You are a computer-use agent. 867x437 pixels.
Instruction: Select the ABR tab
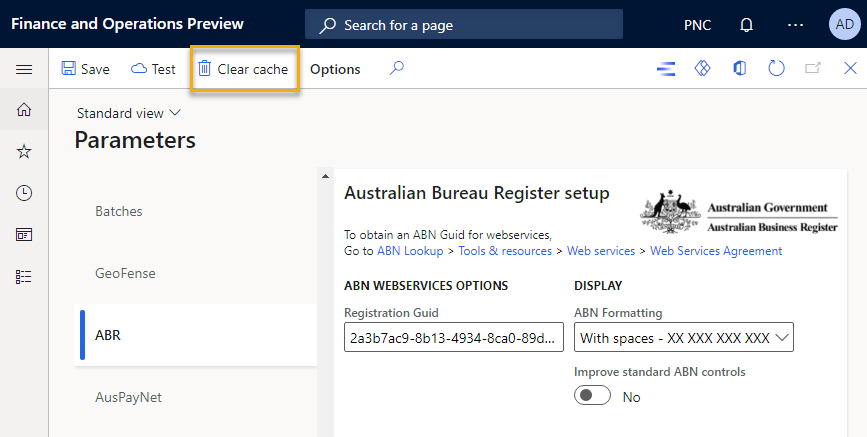coord(195,335)
